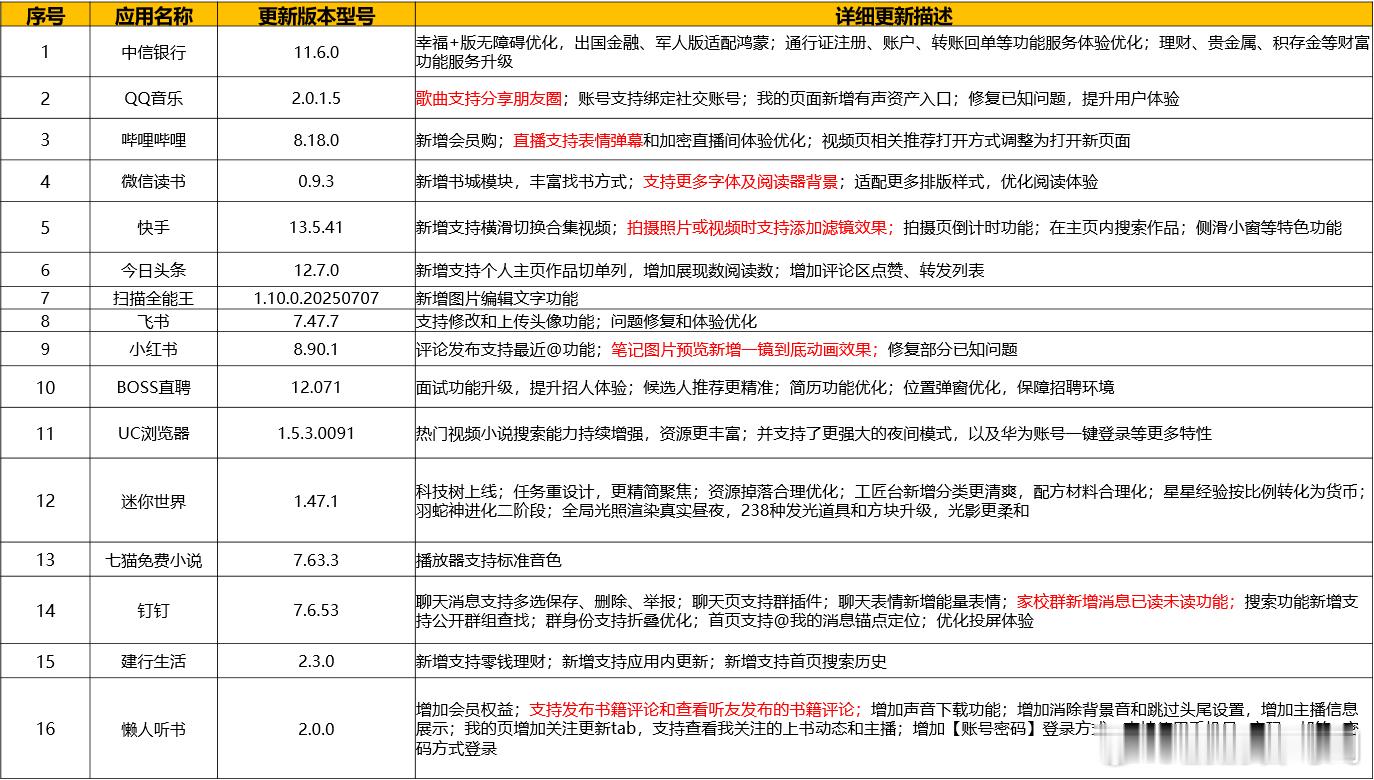The width and height of the screenshot is (1374, 780).
Task: Click the 幸福+版无障碍优化 description cell
Action: point(893,52)
